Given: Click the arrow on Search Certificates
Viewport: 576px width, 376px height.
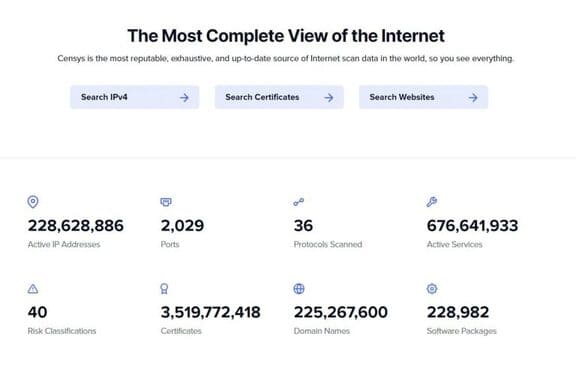Looking at the screenshot, I should click(329, 97).
